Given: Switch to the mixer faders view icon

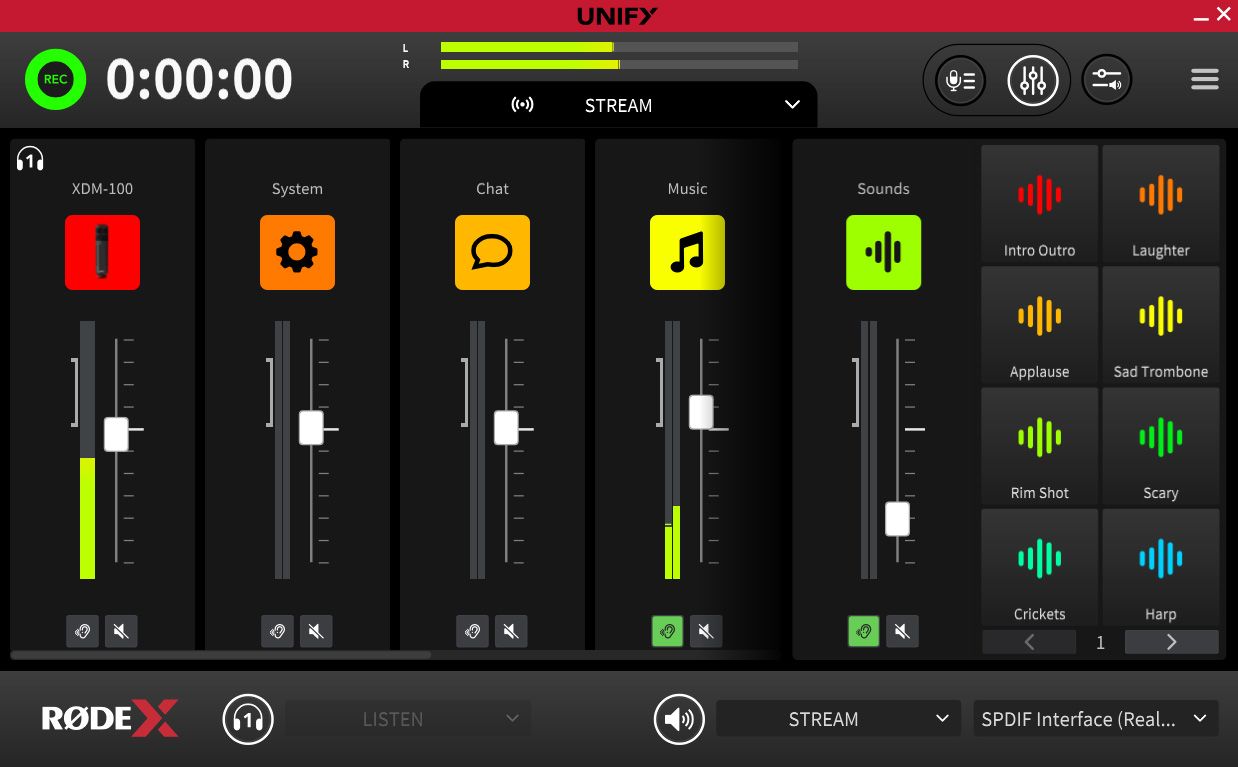Looking at the screenshot, I should [1033, 80].
